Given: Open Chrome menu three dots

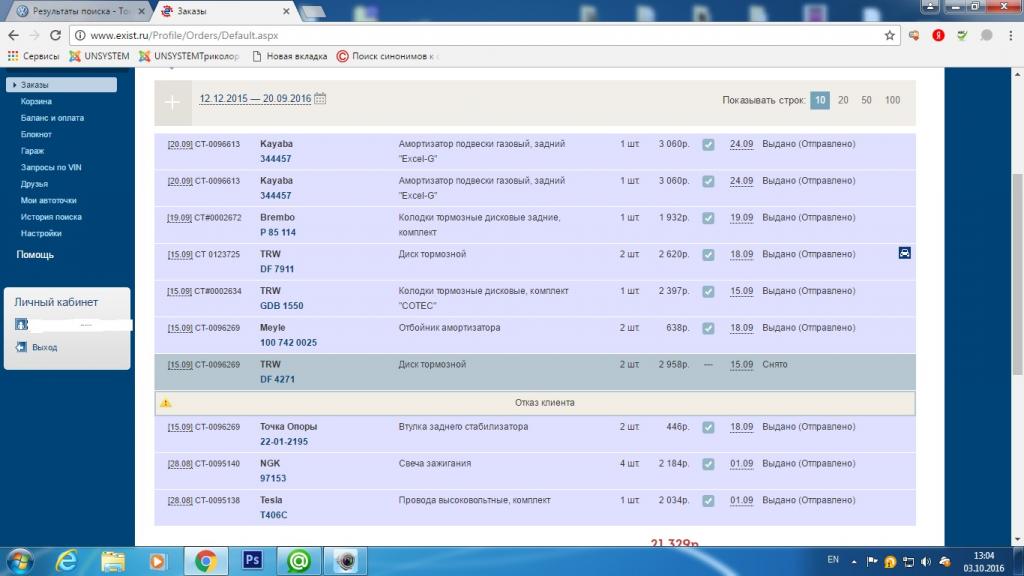Looking at the screenshot, I should click(1011, 35).
